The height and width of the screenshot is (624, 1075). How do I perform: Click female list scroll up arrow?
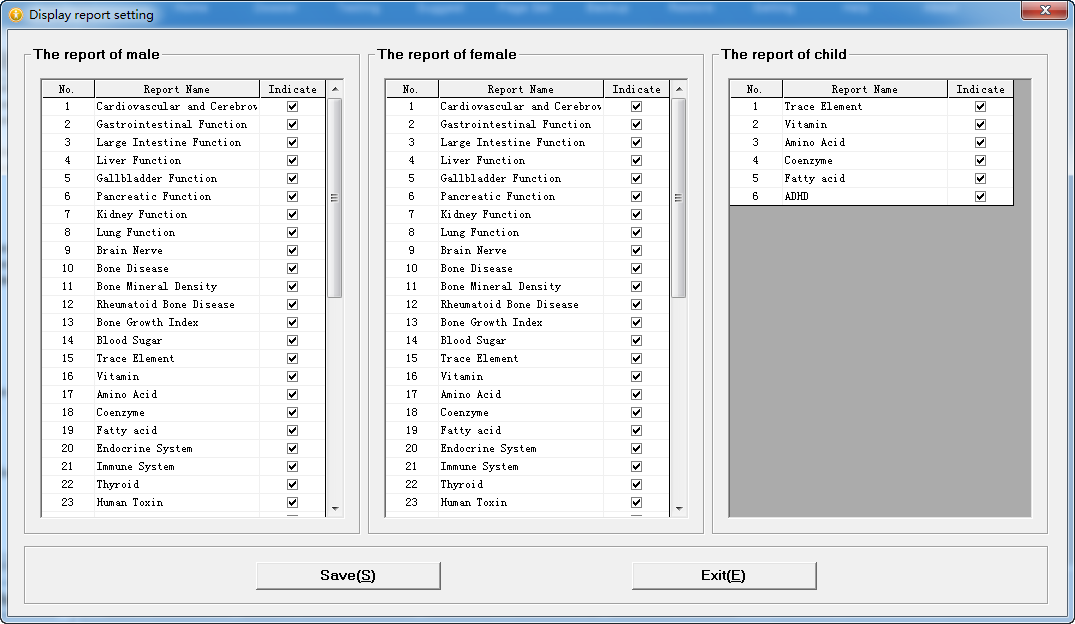679,89
